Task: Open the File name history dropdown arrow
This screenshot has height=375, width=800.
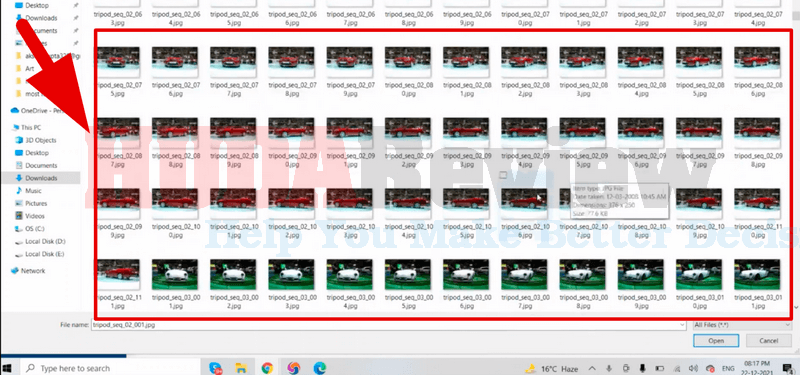Action: point(682,324)
